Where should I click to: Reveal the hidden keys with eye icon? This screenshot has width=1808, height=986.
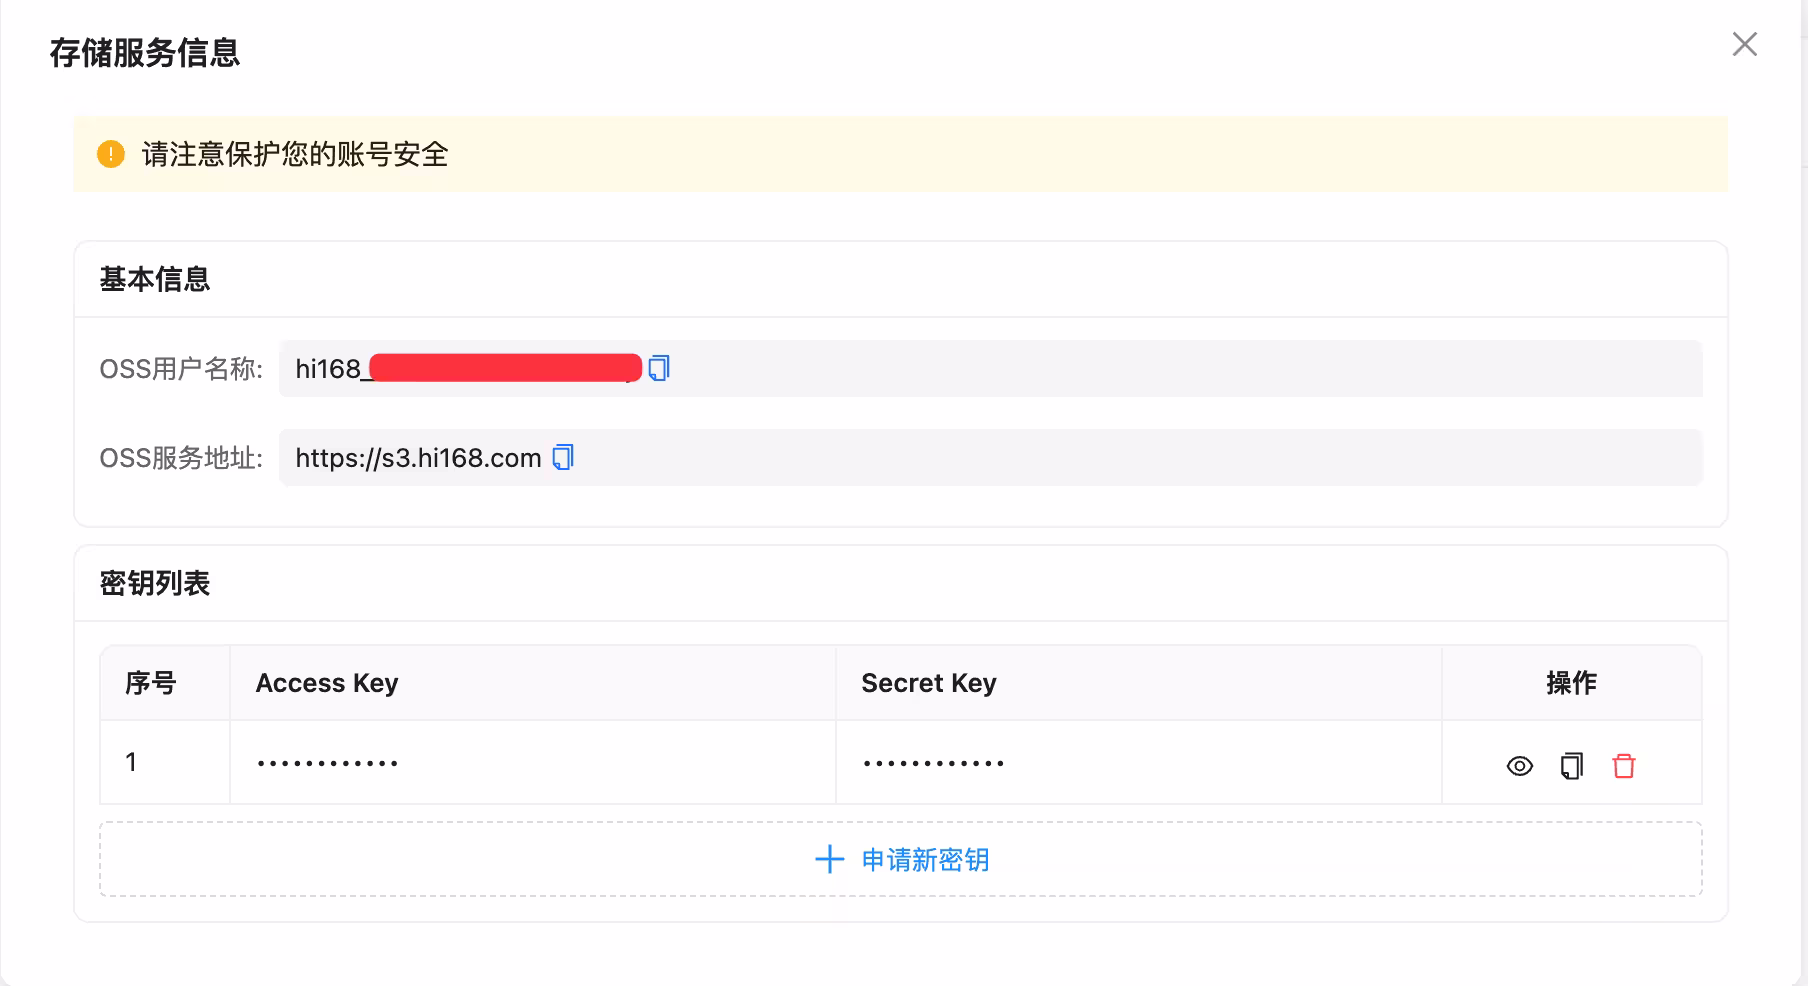1519,766
